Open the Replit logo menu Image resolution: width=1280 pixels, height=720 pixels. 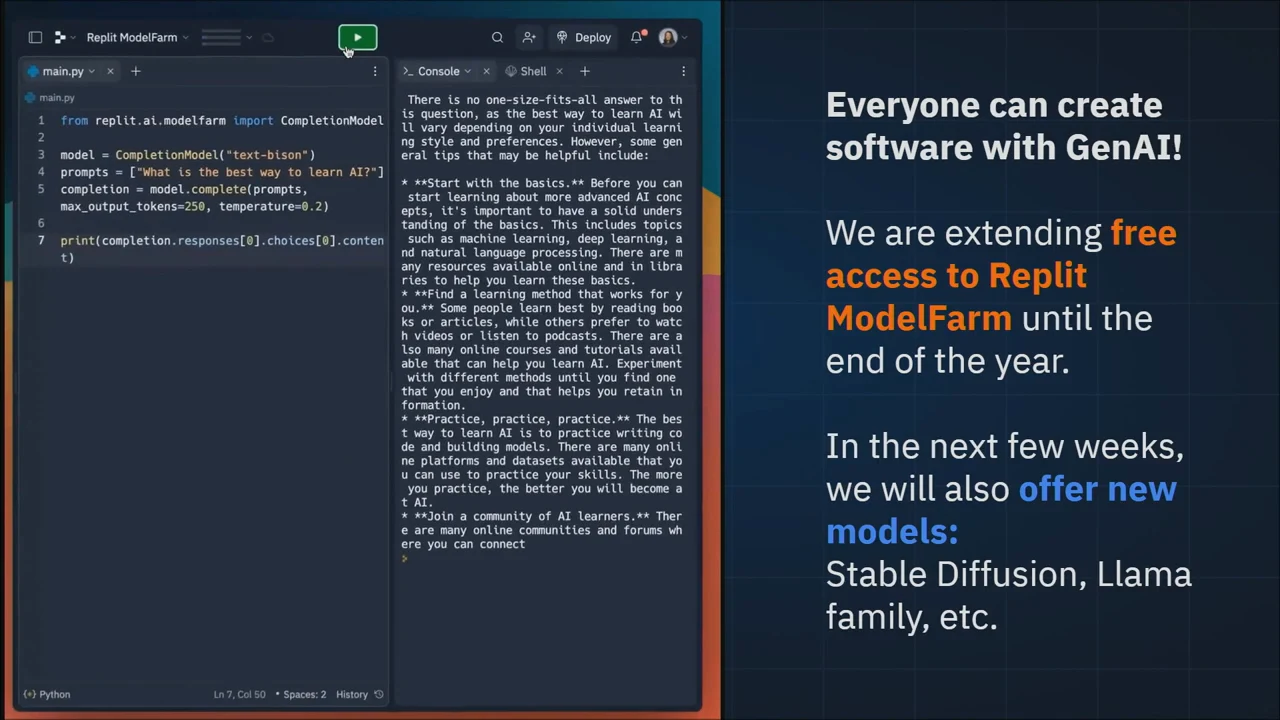tap(61, 37)
